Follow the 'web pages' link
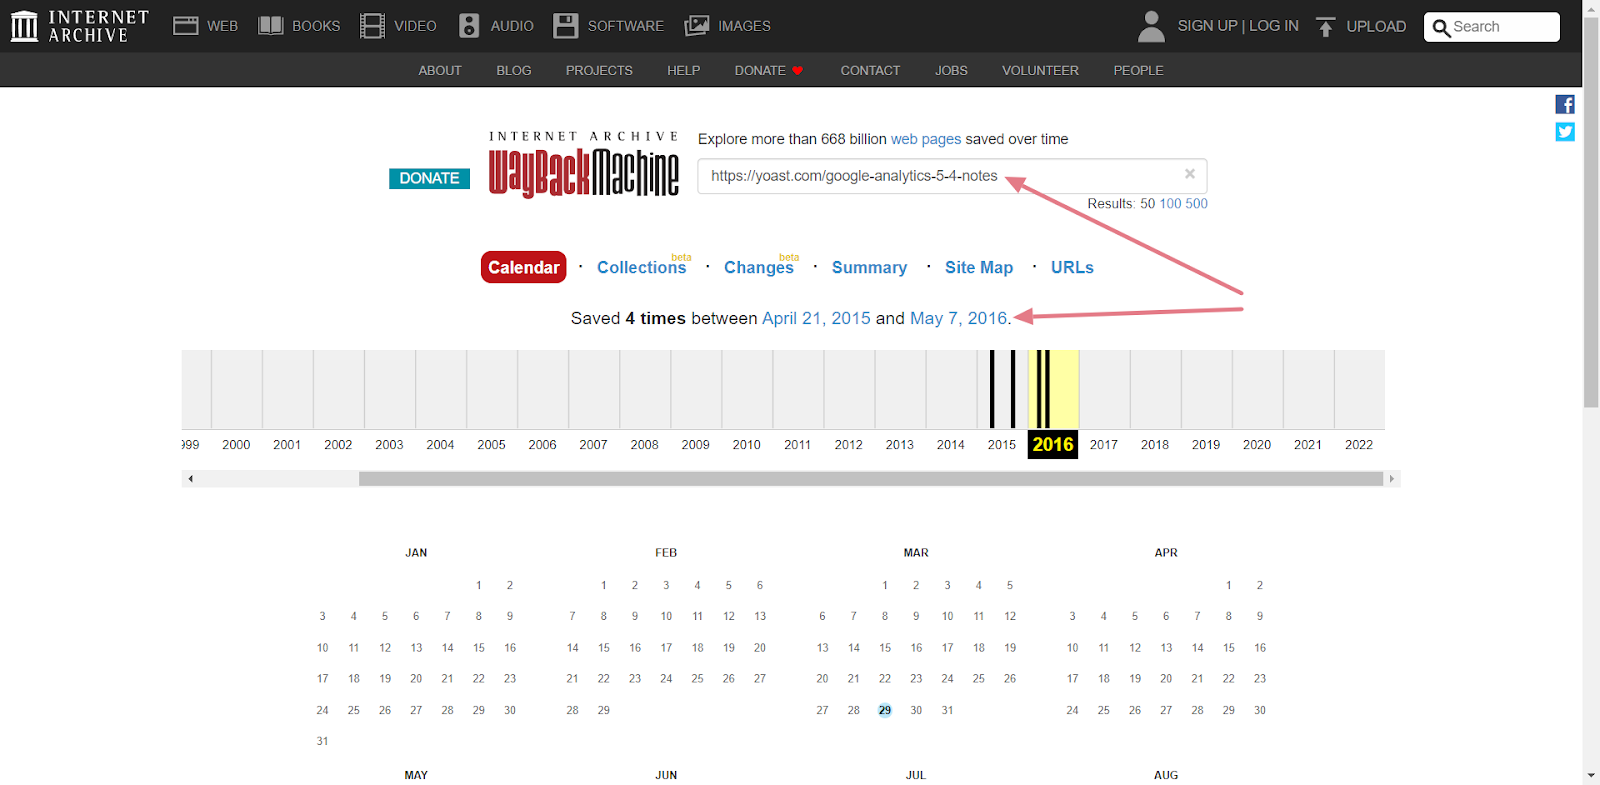 926,139
